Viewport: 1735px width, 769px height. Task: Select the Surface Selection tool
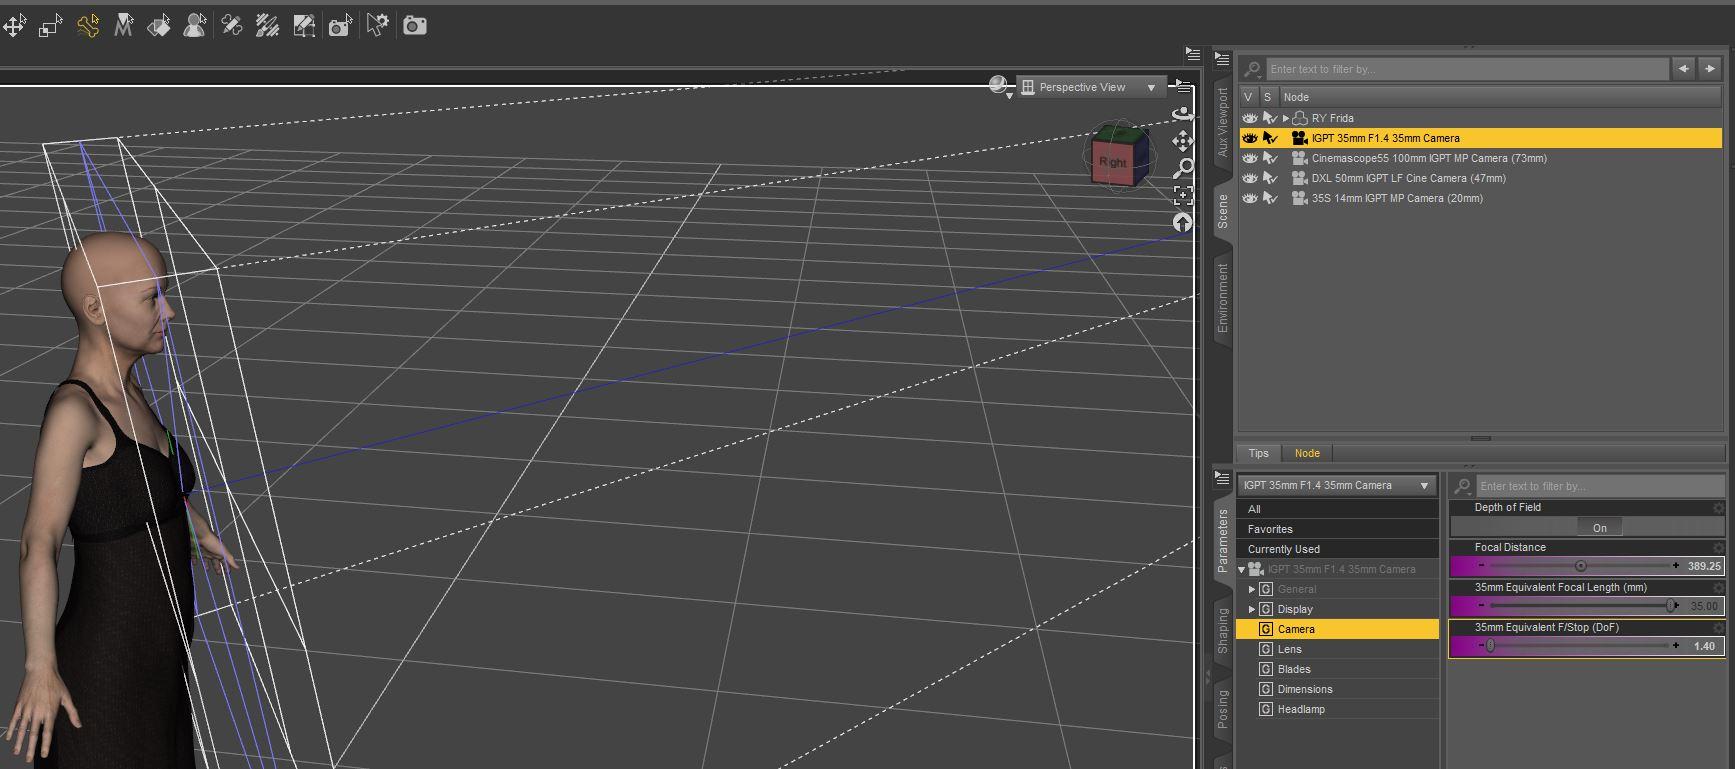(x=159, y=26)
